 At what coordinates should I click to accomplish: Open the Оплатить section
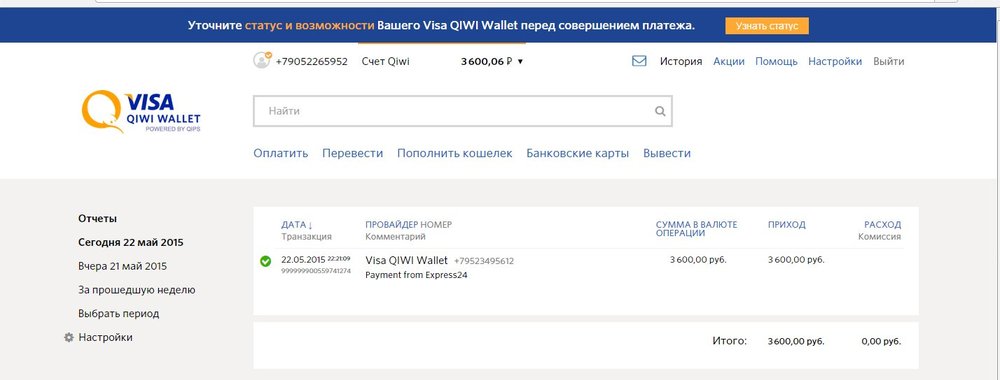(281, 153)
